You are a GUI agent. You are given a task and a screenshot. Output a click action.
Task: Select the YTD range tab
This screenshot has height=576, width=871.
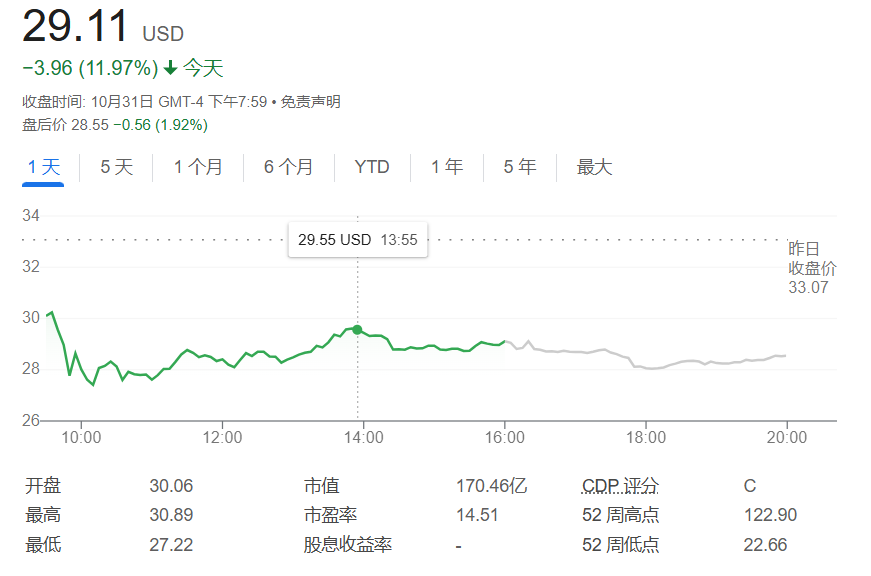point(372,167)
